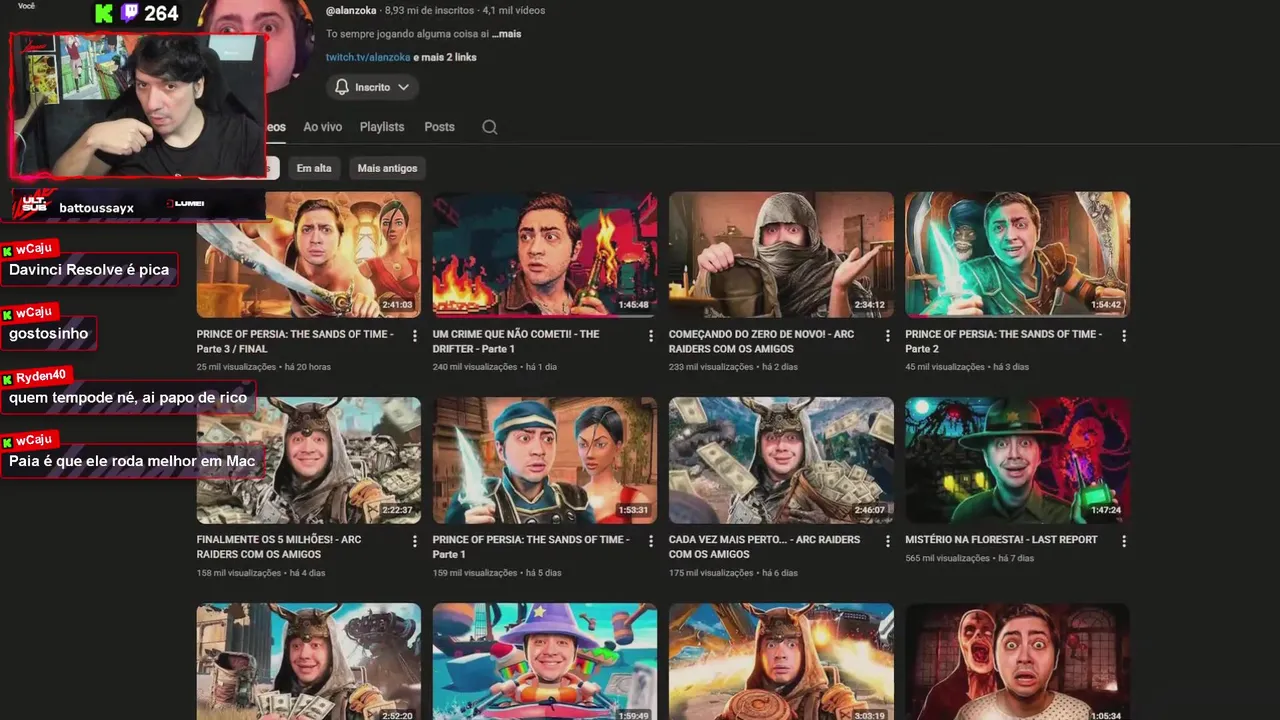Click chat message 'quem tempode né, ai papo de rico'
This screenshot has height=720, width=1280.
(x=128, y=398)
